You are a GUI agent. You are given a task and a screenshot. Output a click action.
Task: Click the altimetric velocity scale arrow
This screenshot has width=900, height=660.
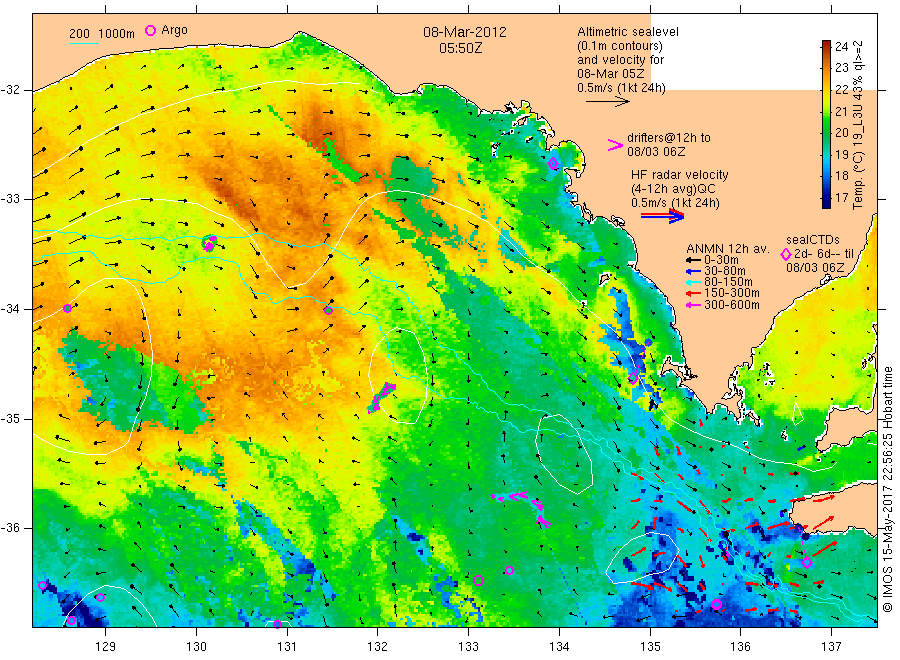[607, 102]
